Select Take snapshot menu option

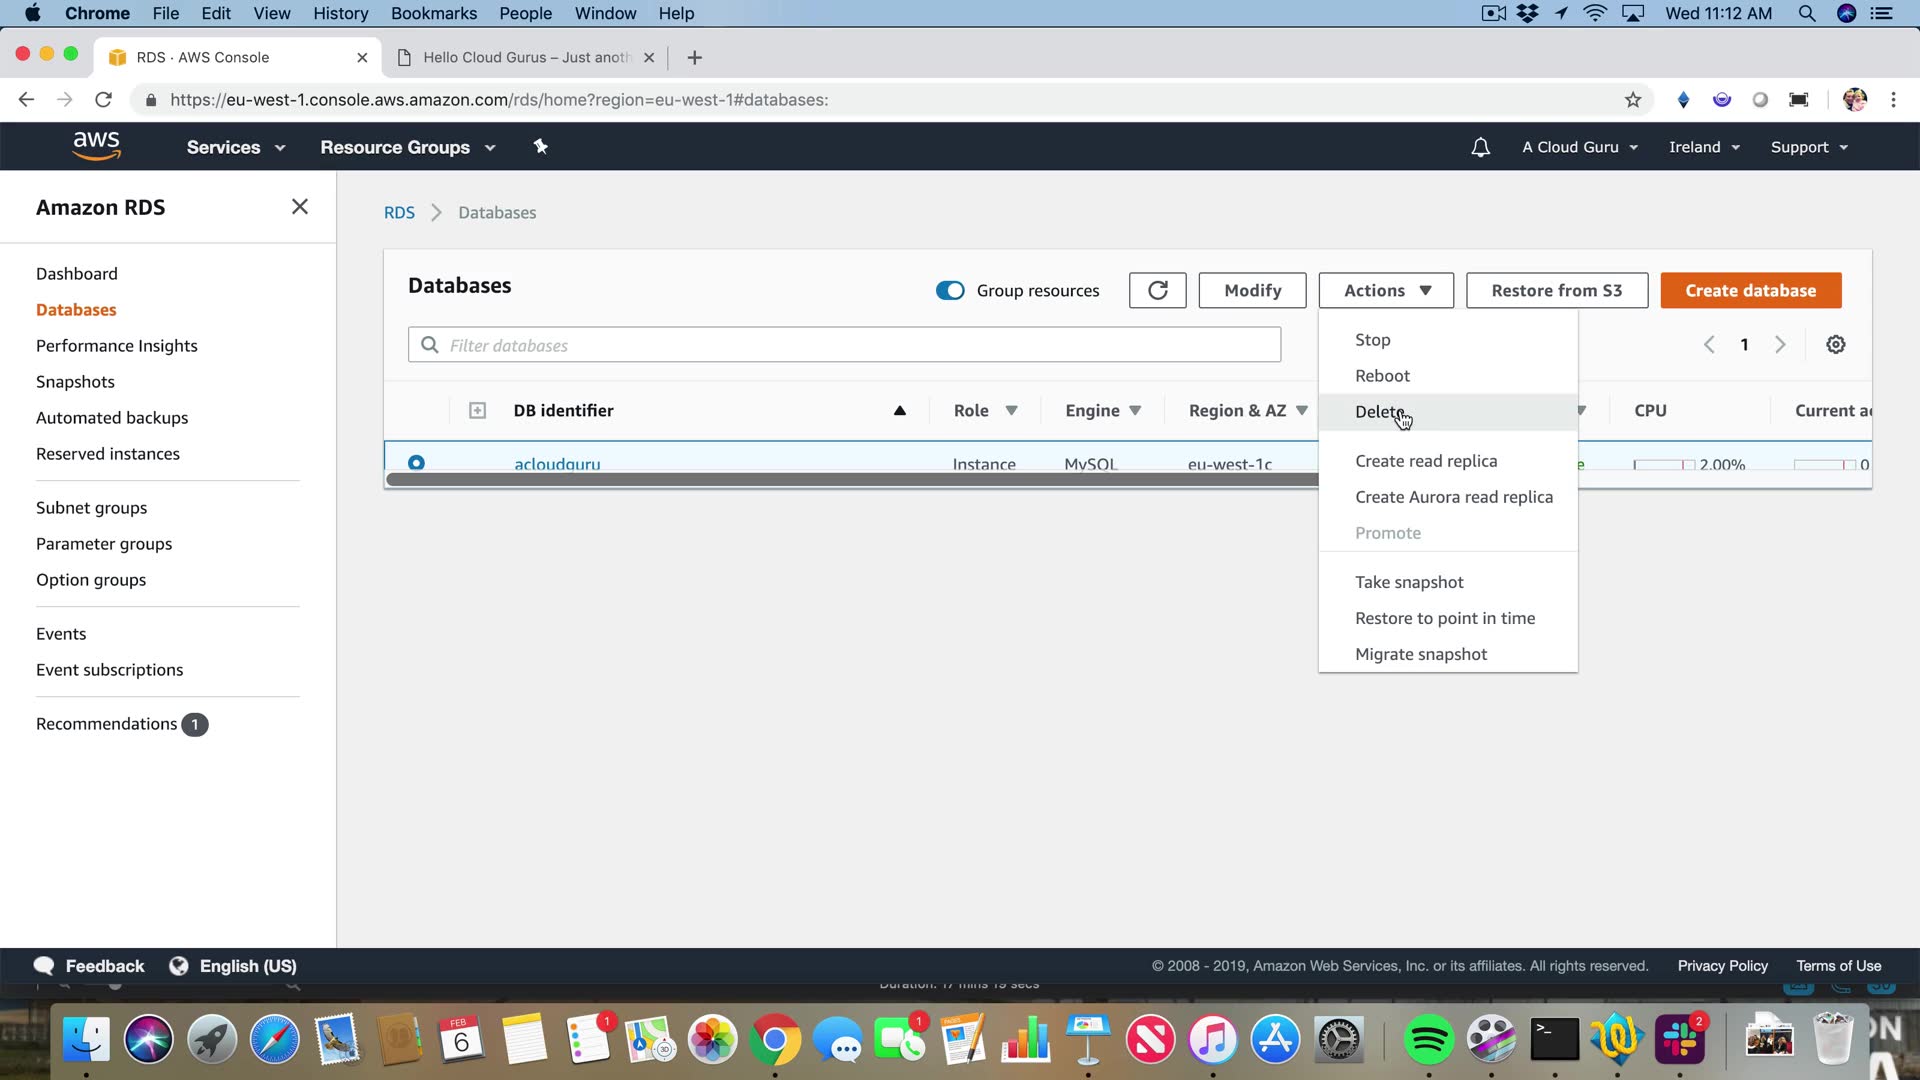1408,582
